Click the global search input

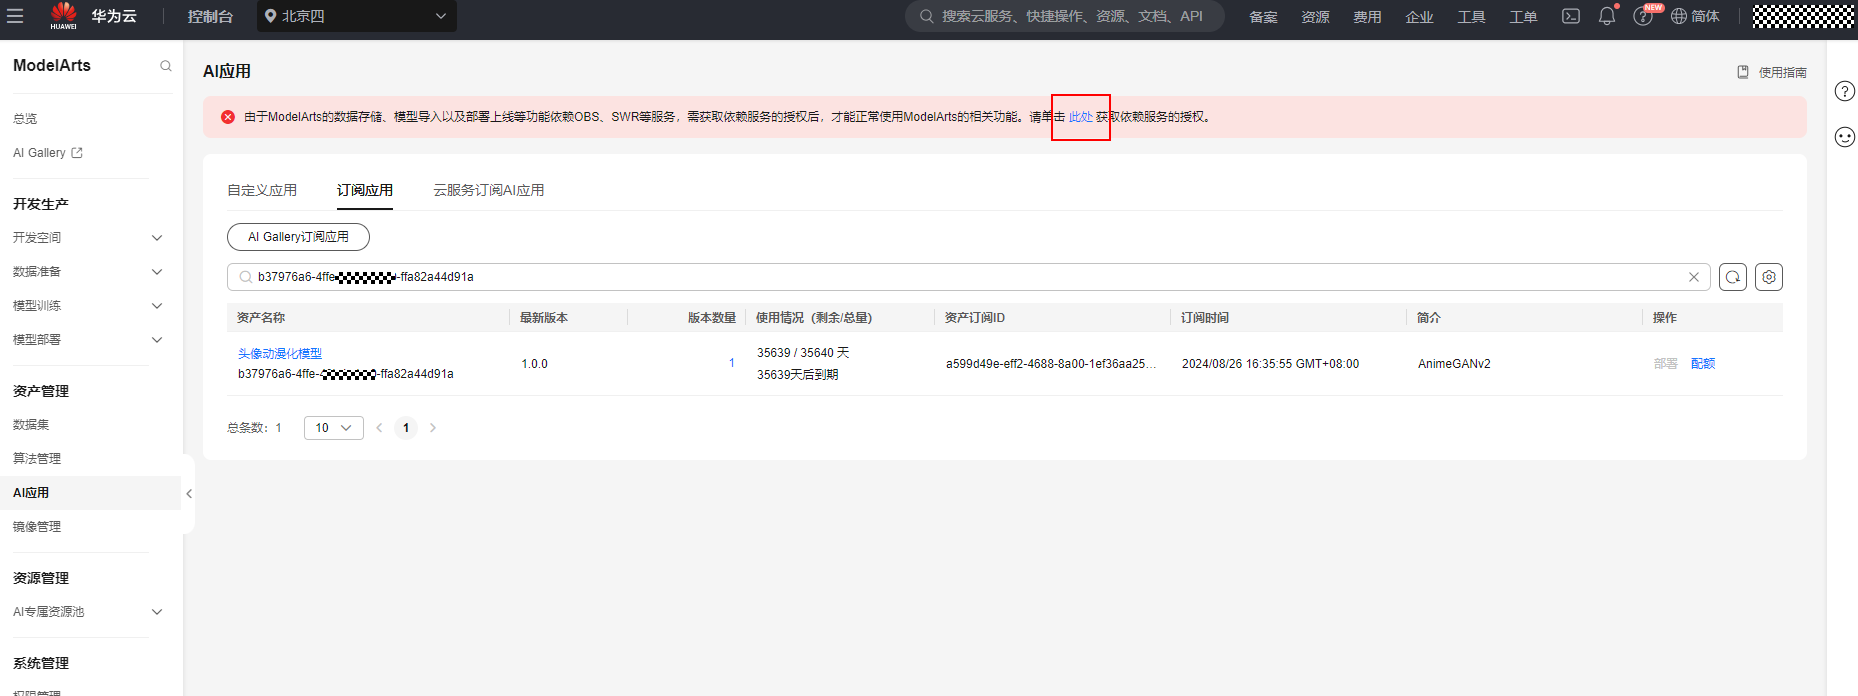(1065, 16)
